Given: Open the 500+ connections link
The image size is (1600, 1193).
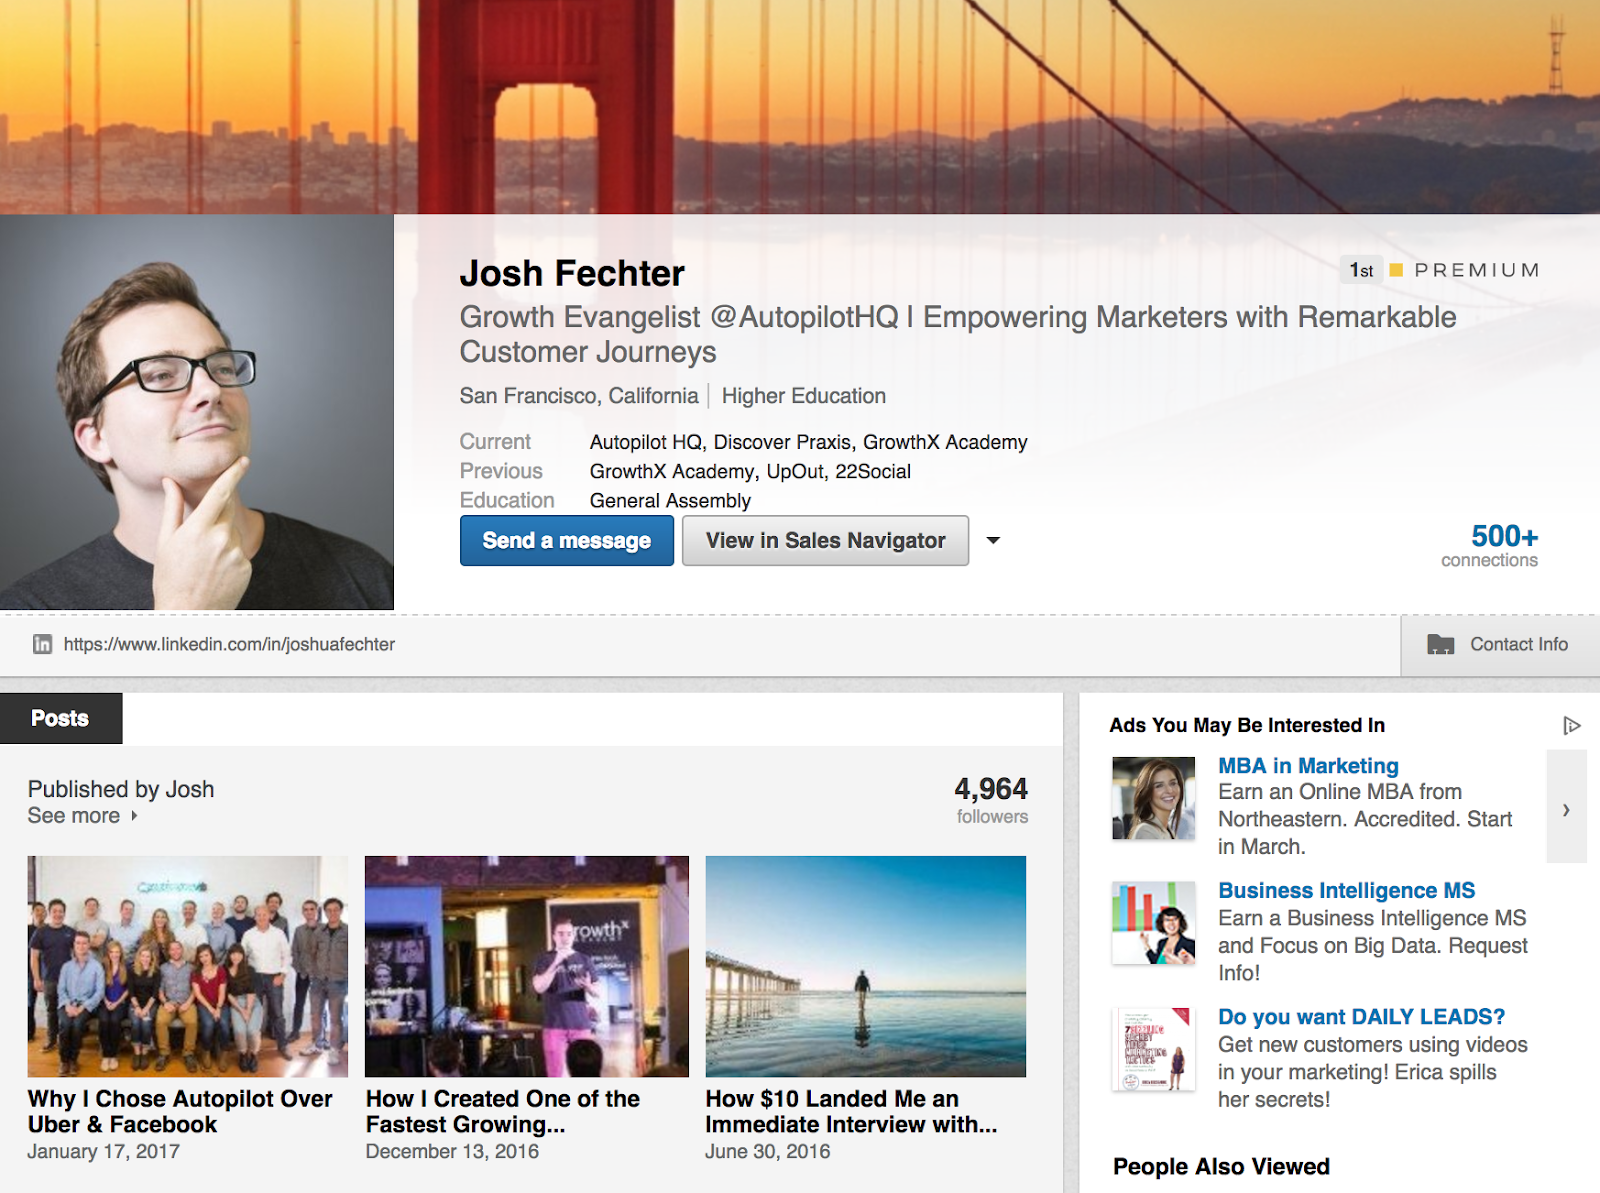Looking at the screenshot, I should (x=1490, y=545).
